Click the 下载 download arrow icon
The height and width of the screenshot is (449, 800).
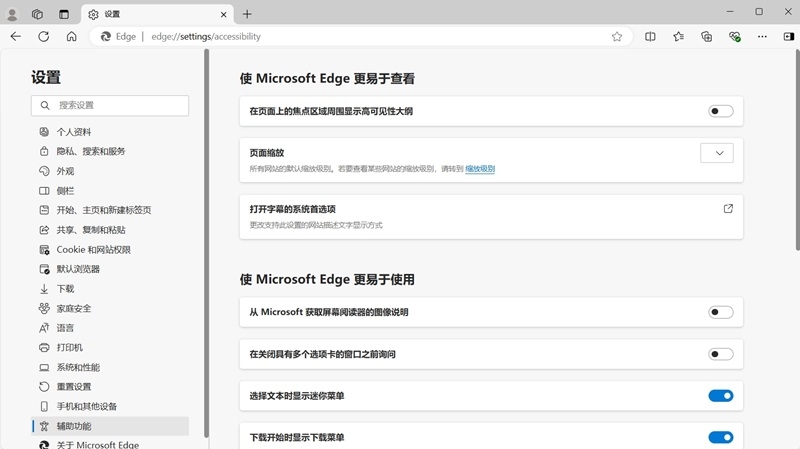point(44,289)
